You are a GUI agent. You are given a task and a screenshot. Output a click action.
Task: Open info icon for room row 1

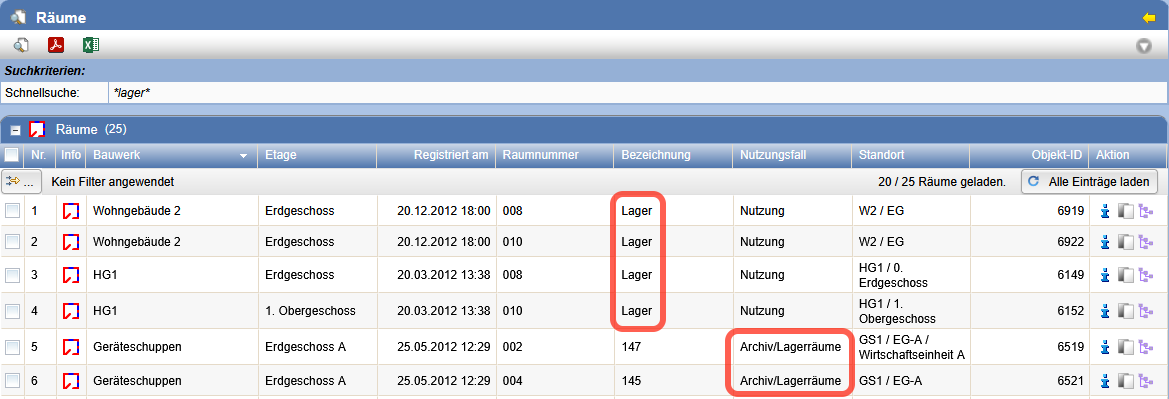click(71, 211)
